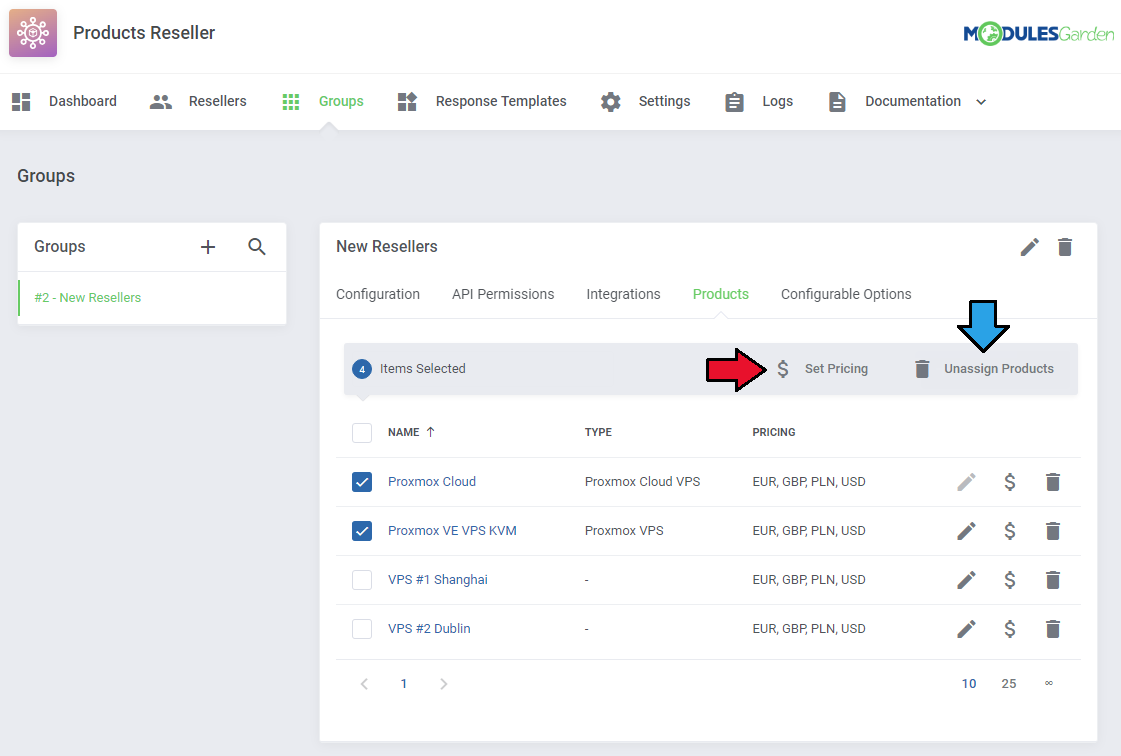The height and width of the screenshot is (756, 1121).
Task: Switch to the API Permissions tab
Action: (x=503, y=294)
